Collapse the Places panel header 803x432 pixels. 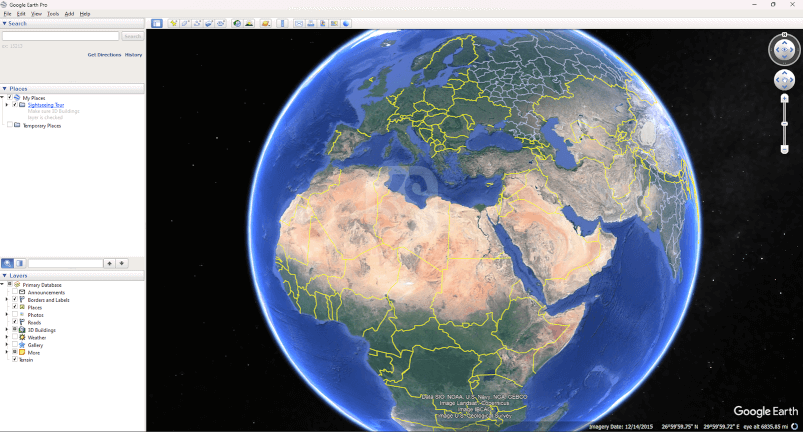point(72,89)
